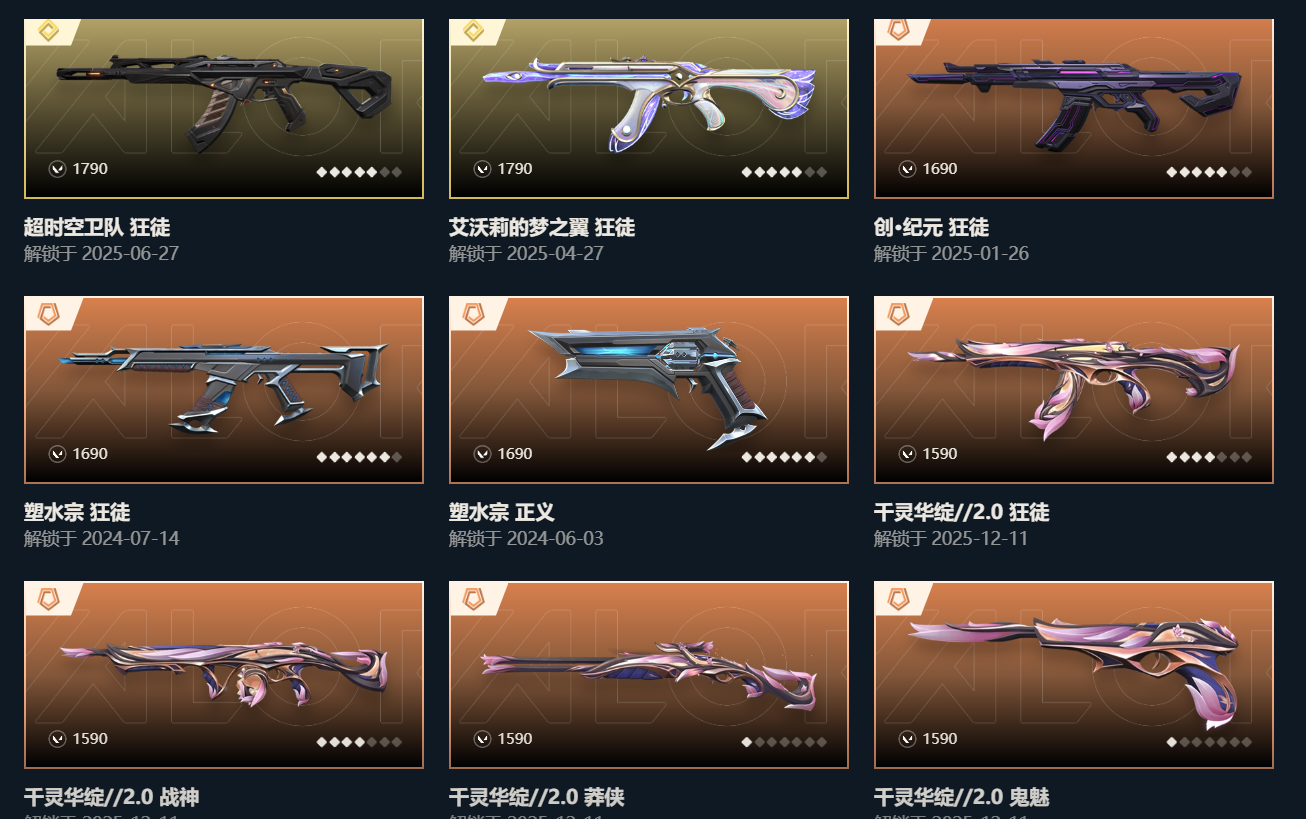Click the 创•纪元 狂徒 title text
This screenshot has width=1306, height=819.
tap(931, 227)
